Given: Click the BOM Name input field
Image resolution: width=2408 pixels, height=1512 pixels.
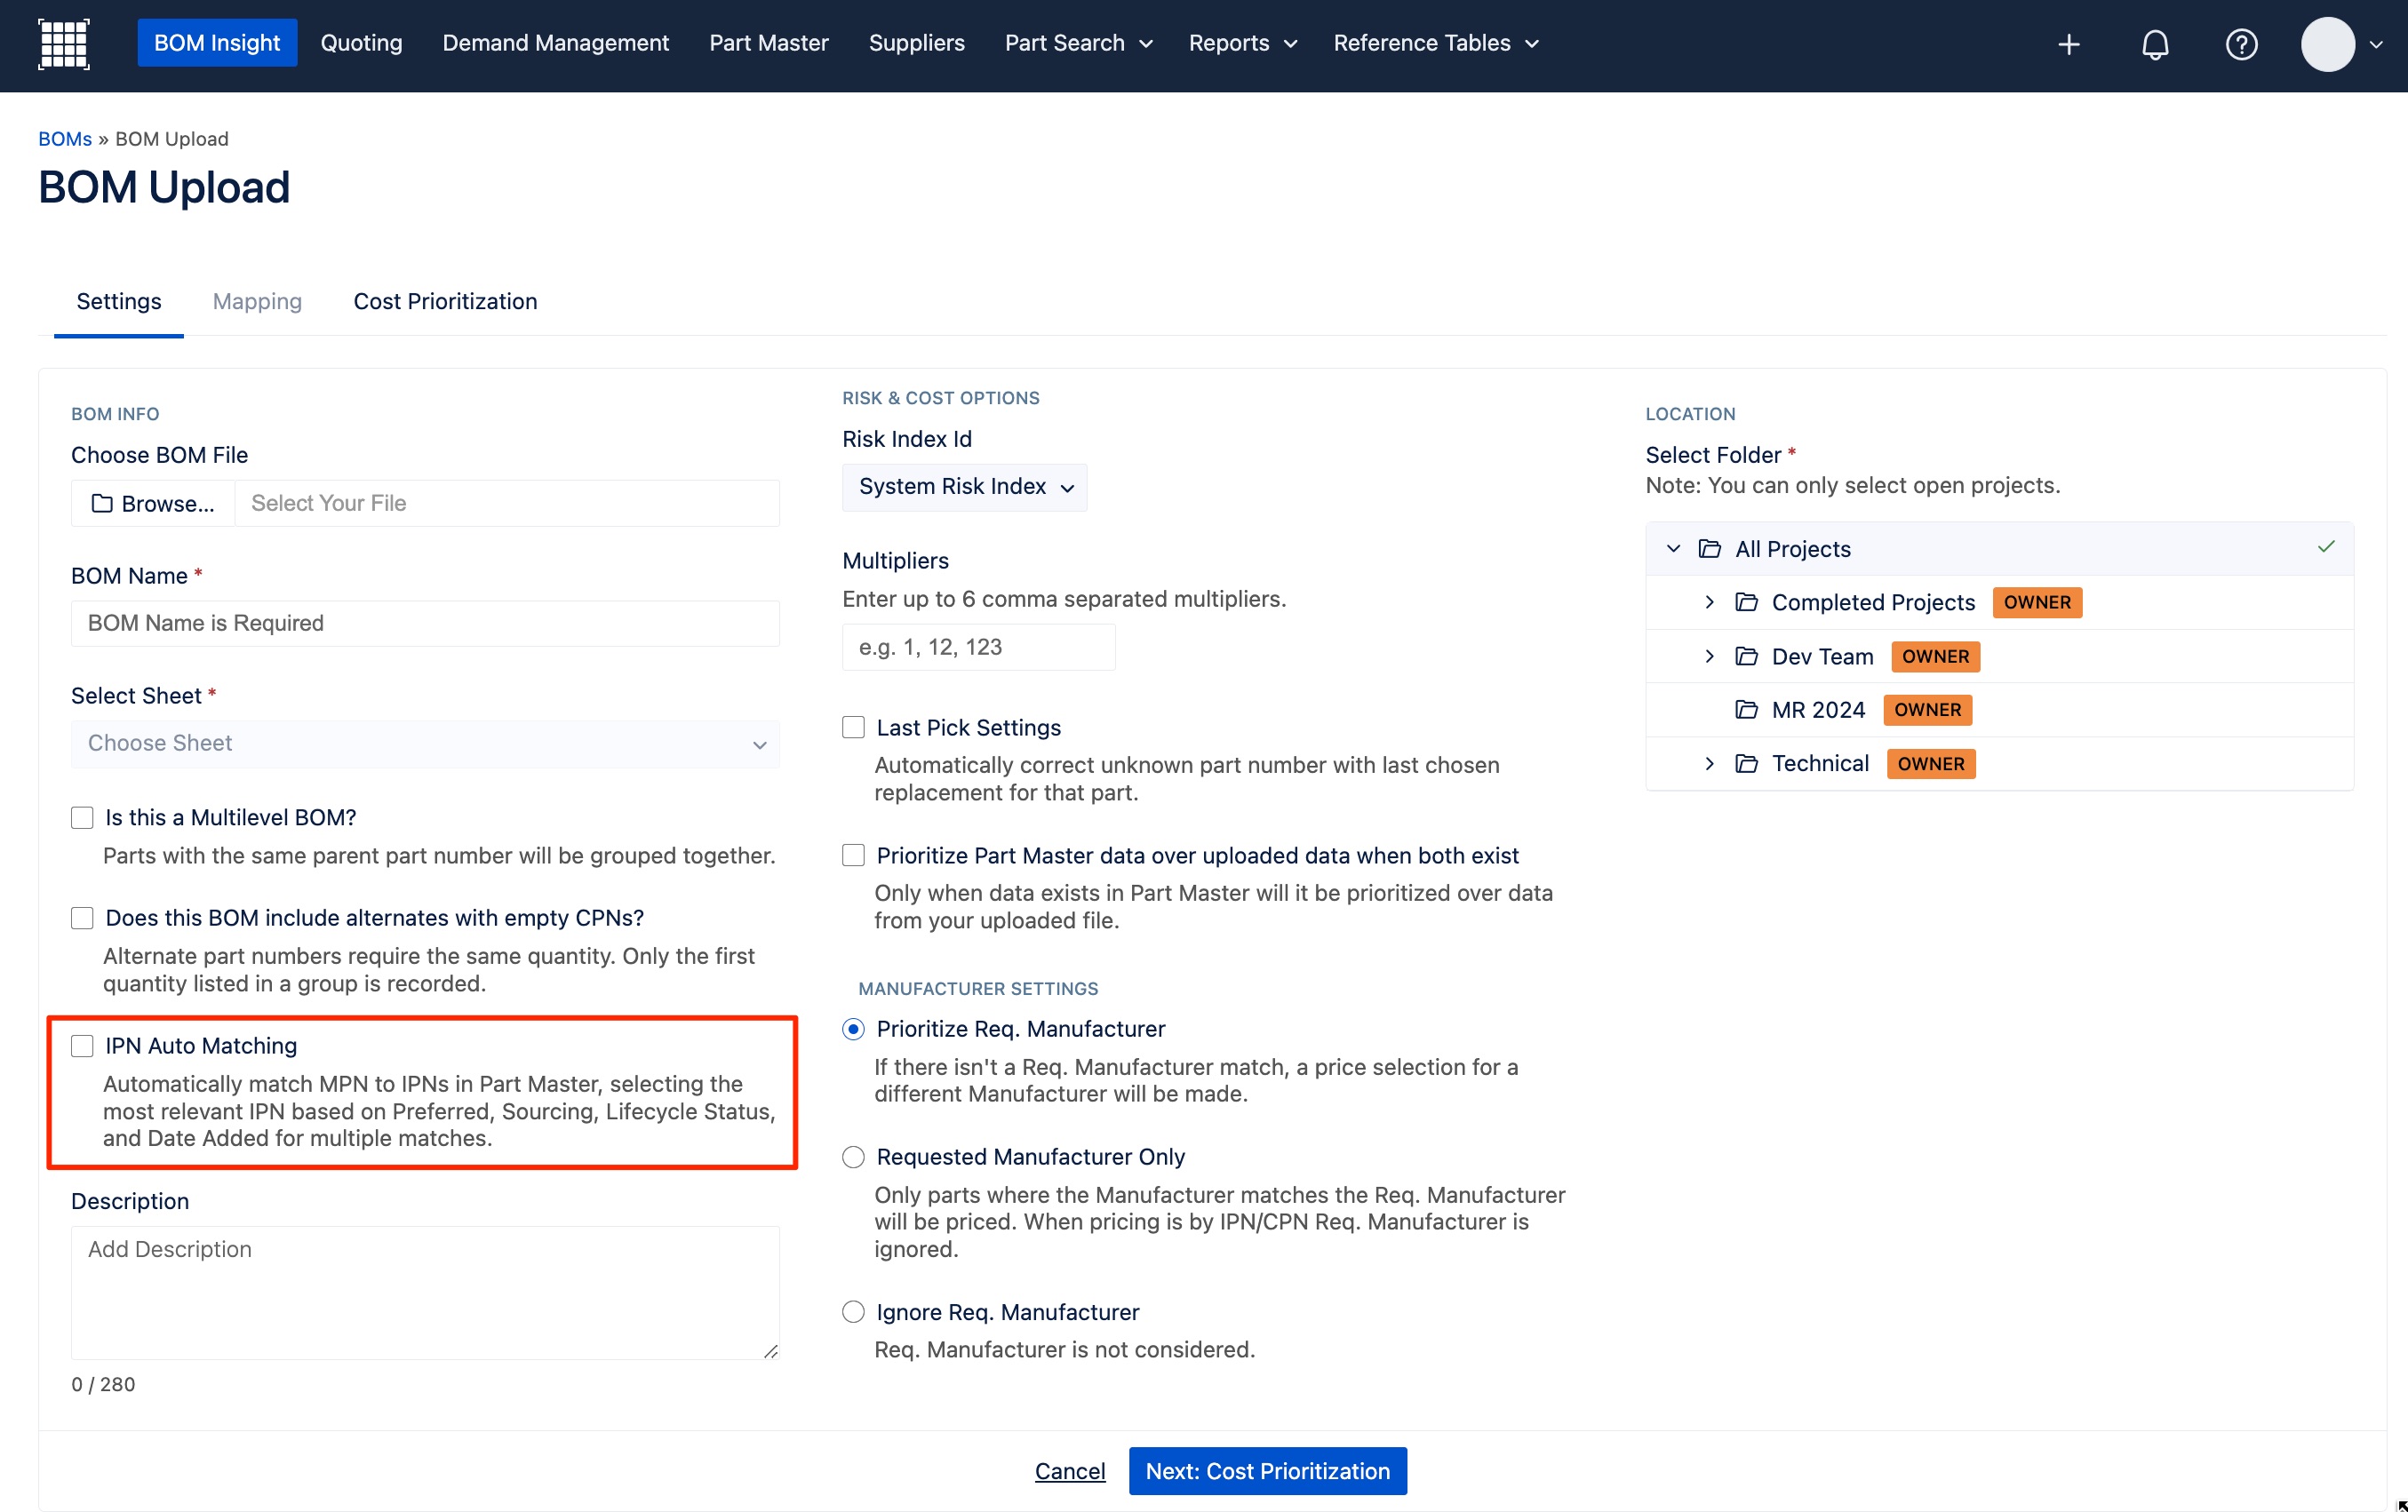Looking at the screenshot, I should pos(425,623).
